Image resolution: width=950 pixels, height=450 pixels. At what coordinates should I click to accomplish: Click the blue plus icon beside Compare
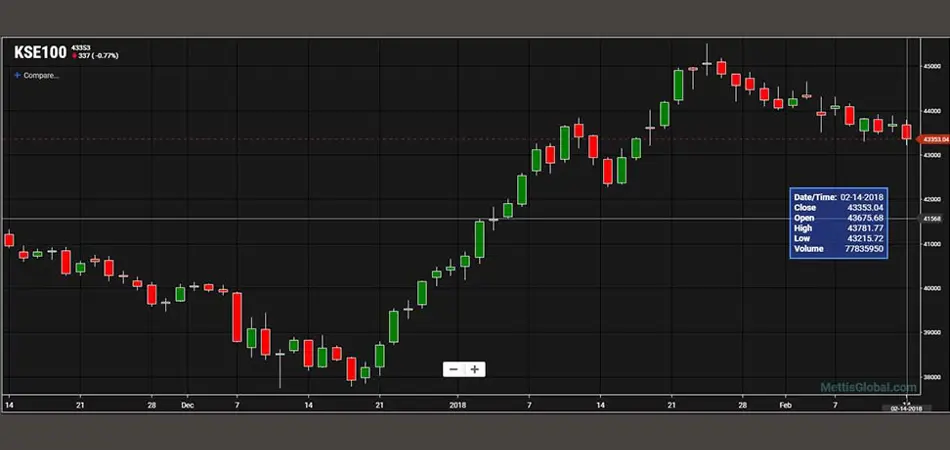[x=17, y=75]
